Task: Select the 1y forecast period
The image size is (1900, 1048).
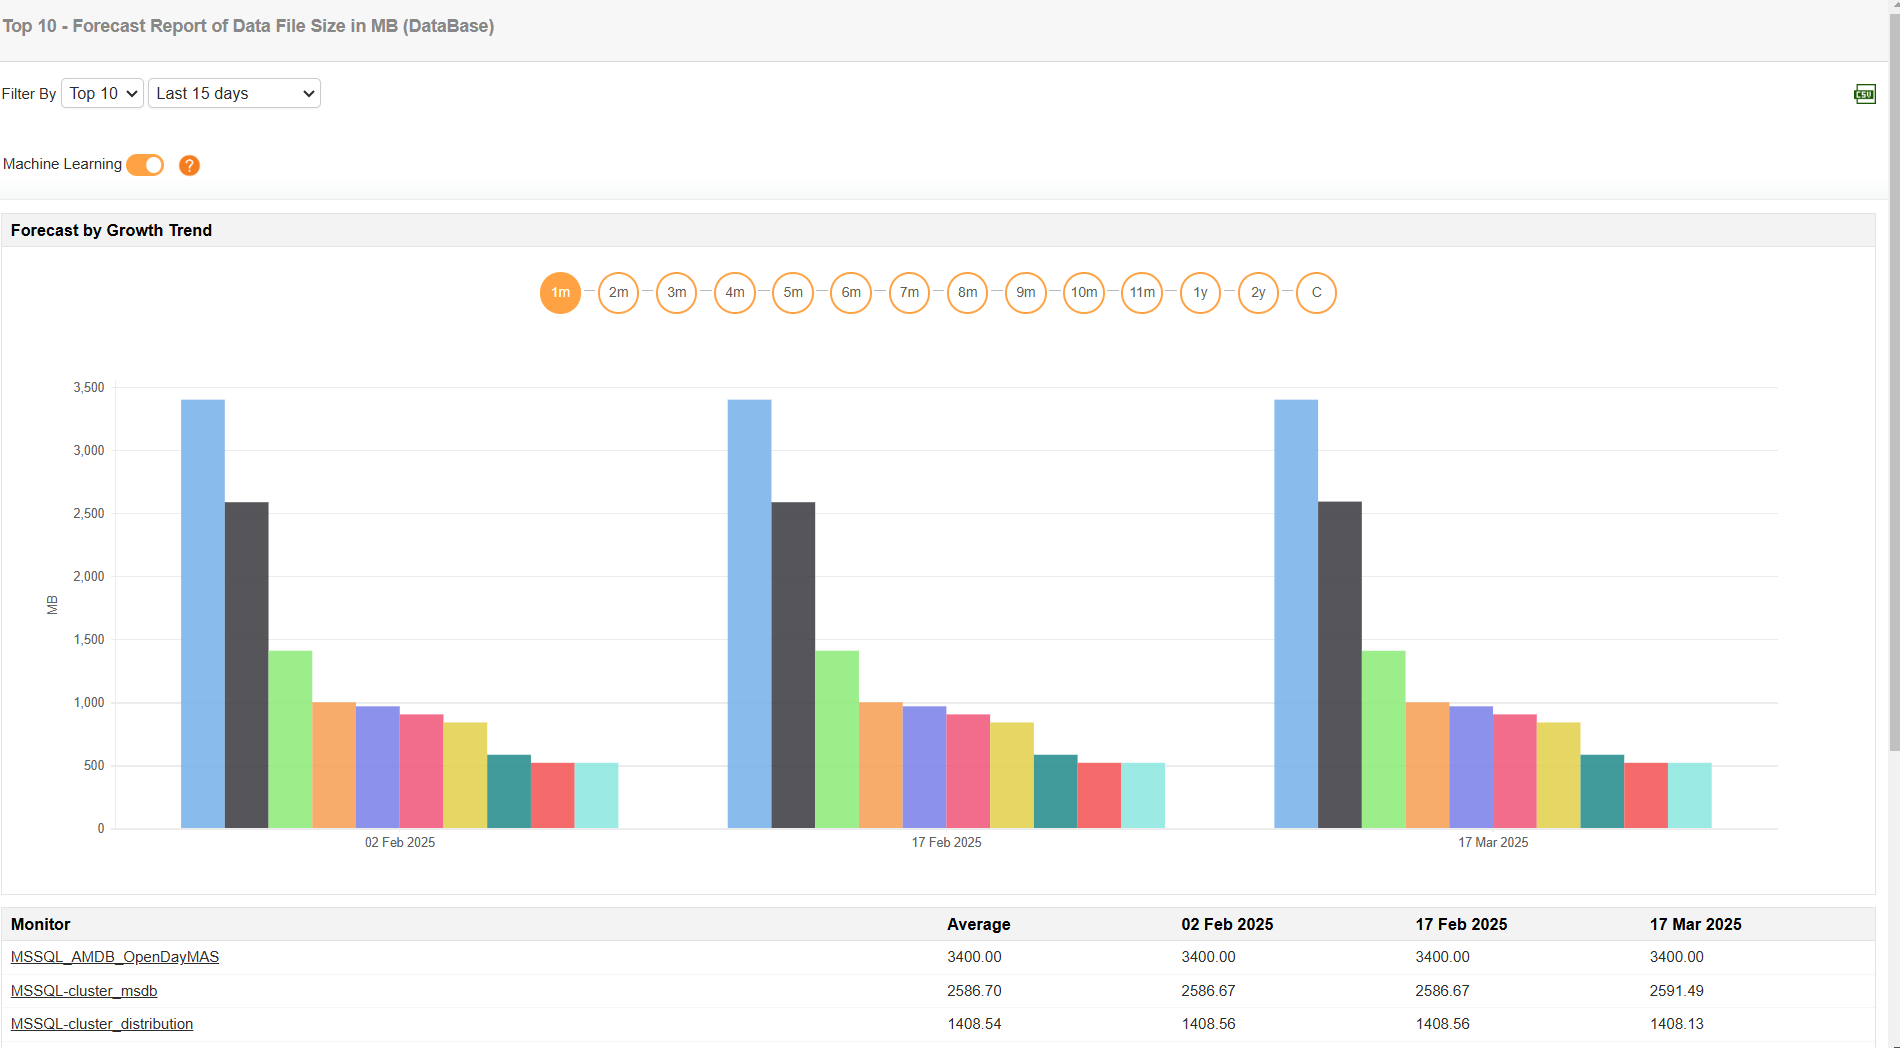Action: (1200, 293)
